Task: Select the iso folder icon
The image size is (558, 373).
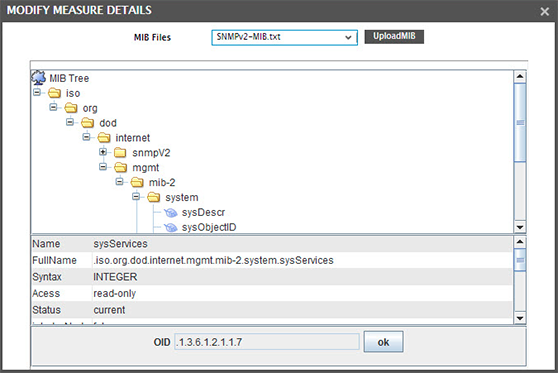Action: click(54, 93)
